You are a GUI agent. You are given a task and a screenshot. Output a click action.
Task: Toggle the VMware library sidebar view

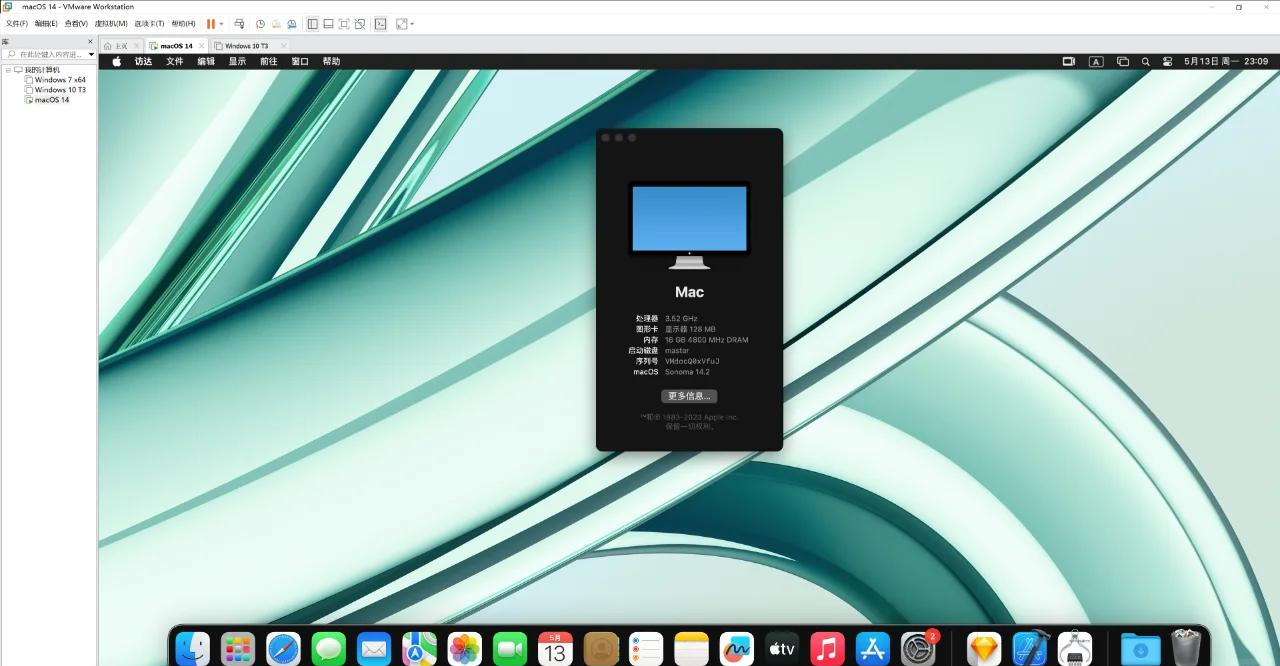312,23
